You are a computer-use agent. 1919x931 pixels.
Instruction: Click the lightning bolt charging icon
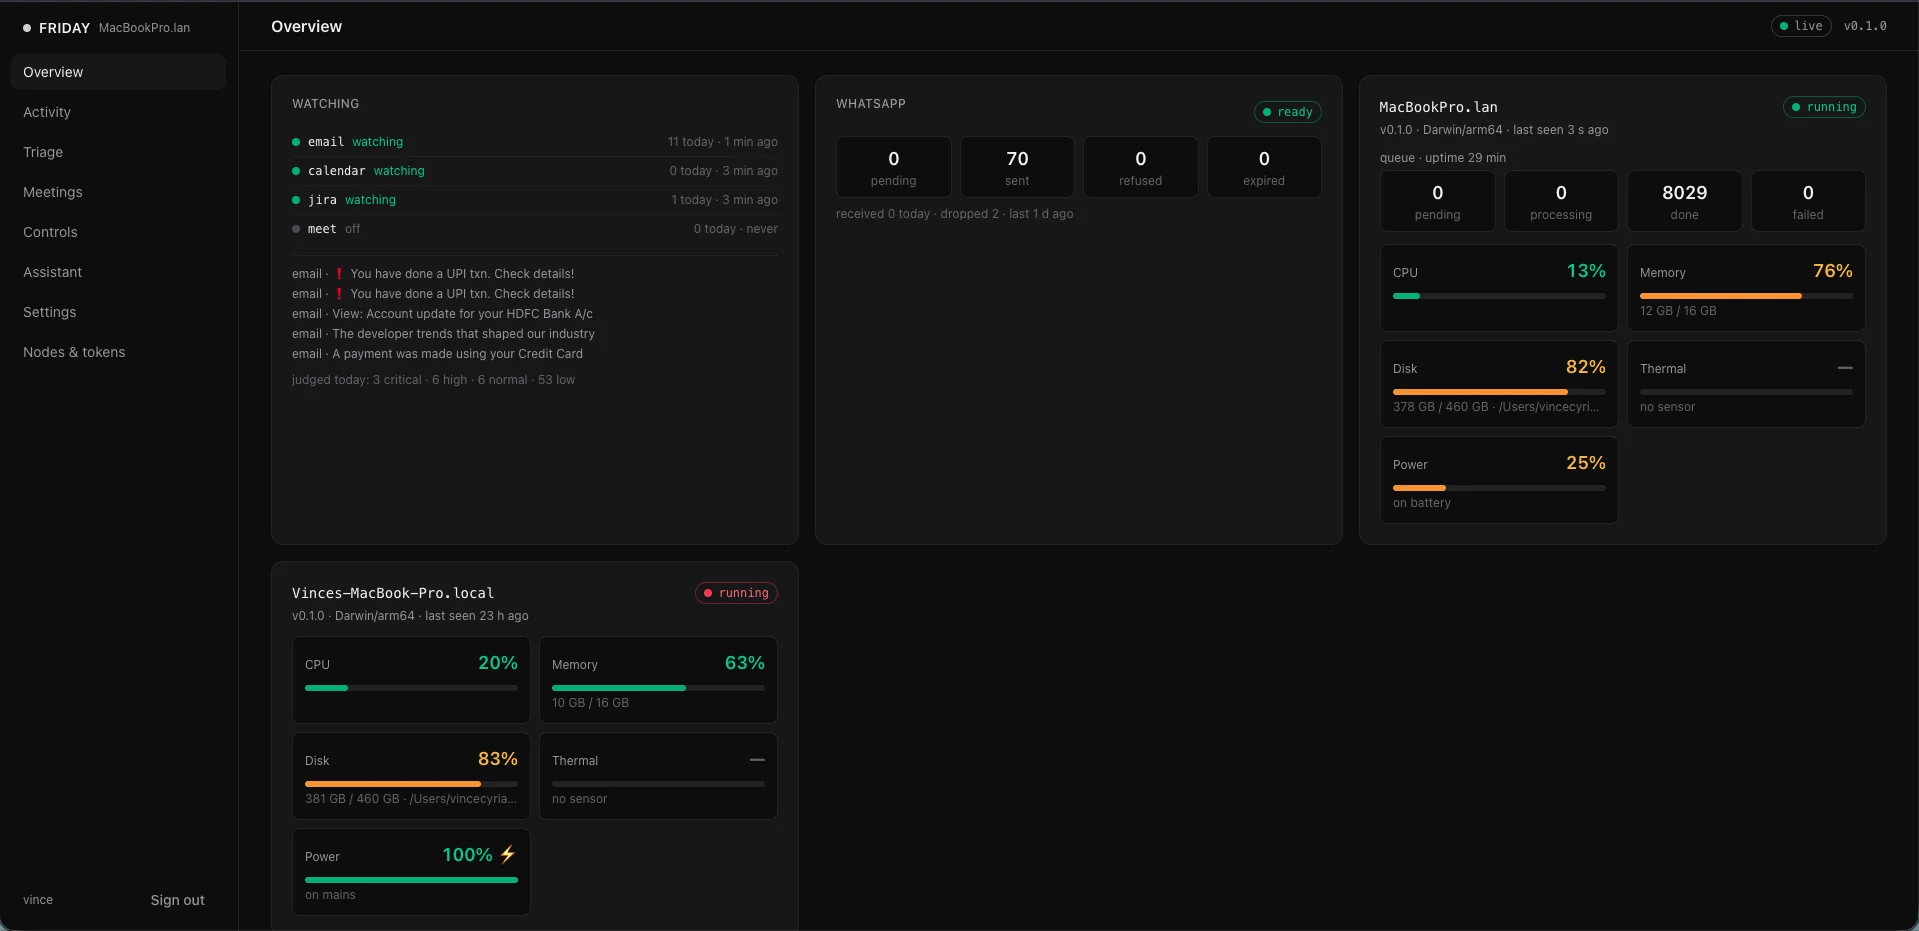click(x=507, y=854)
